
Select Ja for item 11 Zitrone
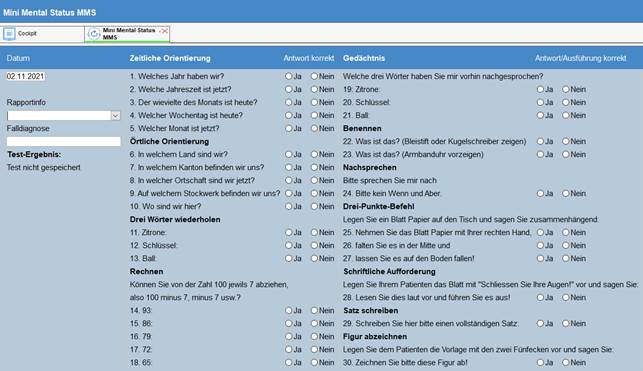[289, 232]
